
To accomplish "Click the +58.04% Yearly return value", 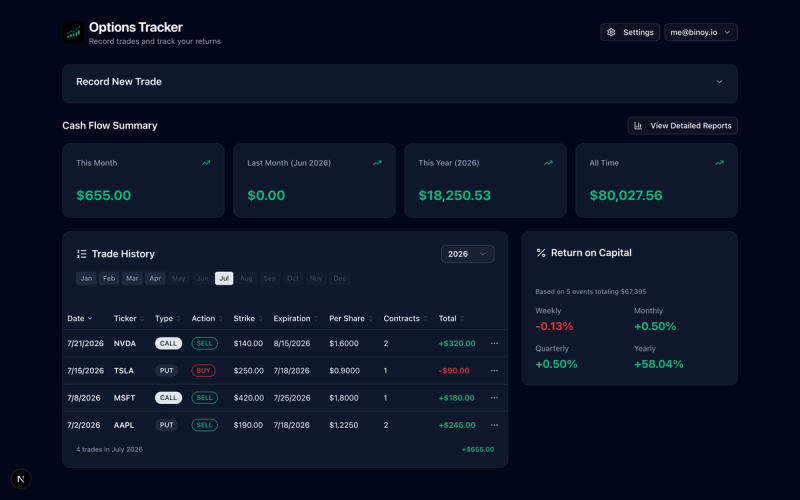I will 659,364.
